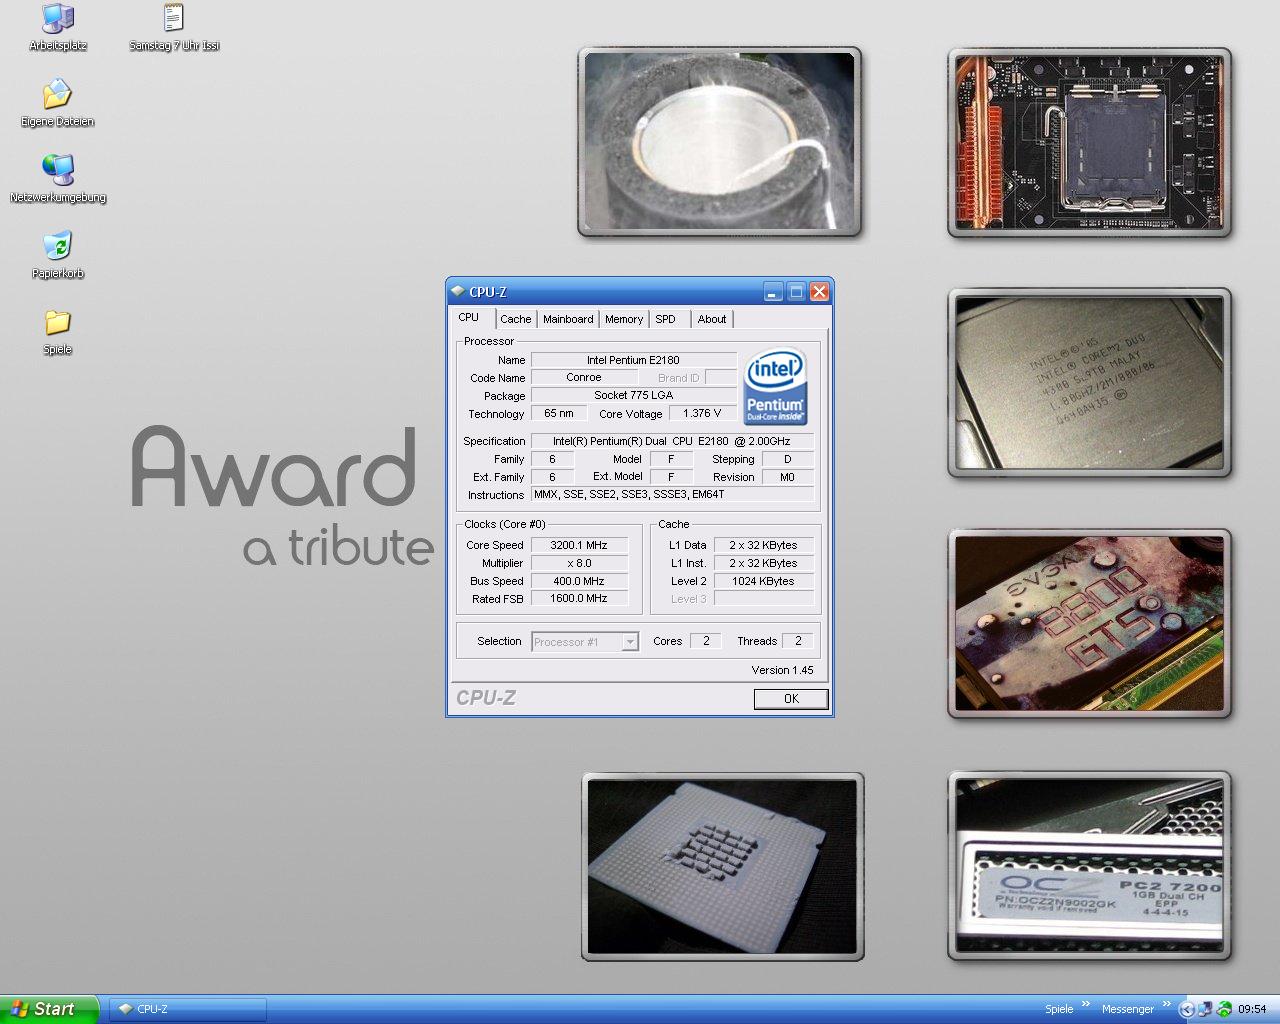This screenshot has width=1280, height=1024.
Task: Click the OK button in CPU-Z
Action: tap(791, 699)
